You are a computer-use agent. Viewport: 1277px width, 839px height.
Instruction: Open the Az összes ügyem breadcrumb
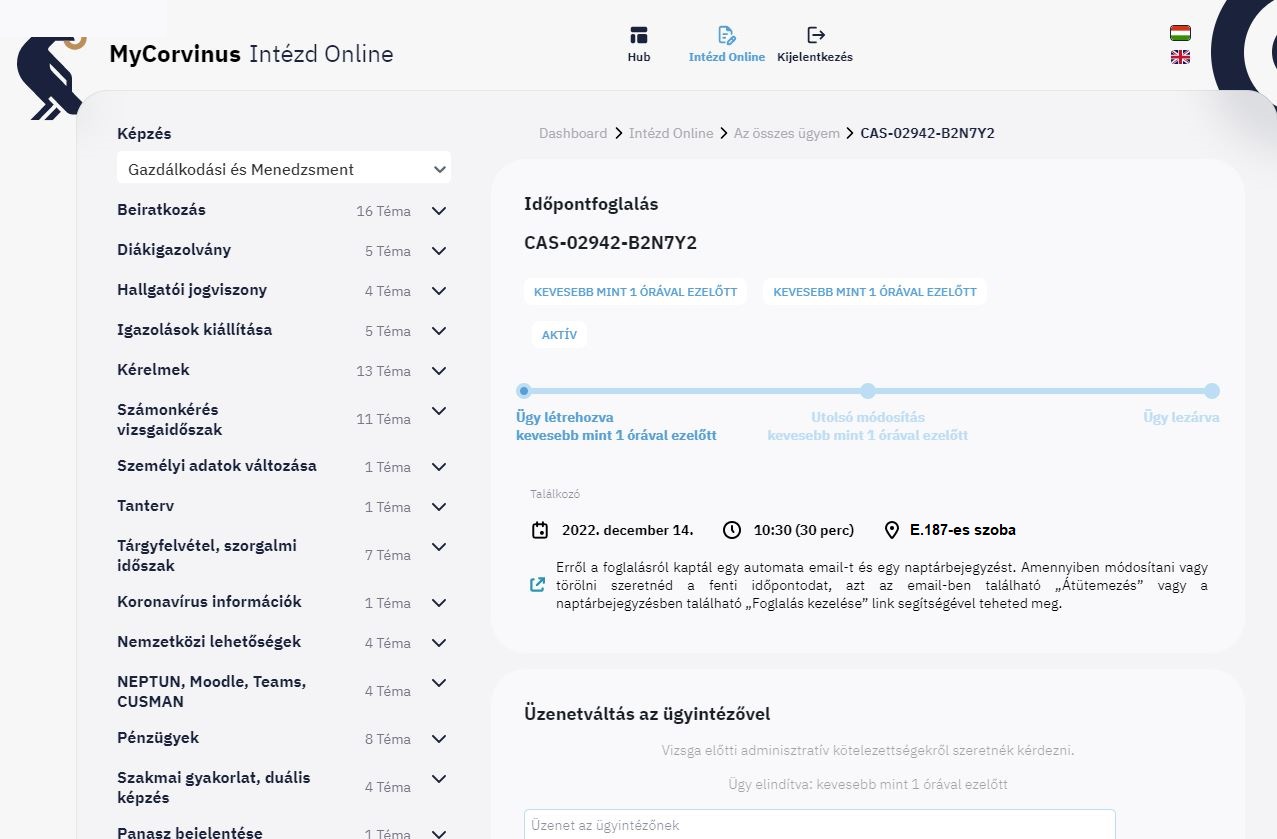coord(786,133)
